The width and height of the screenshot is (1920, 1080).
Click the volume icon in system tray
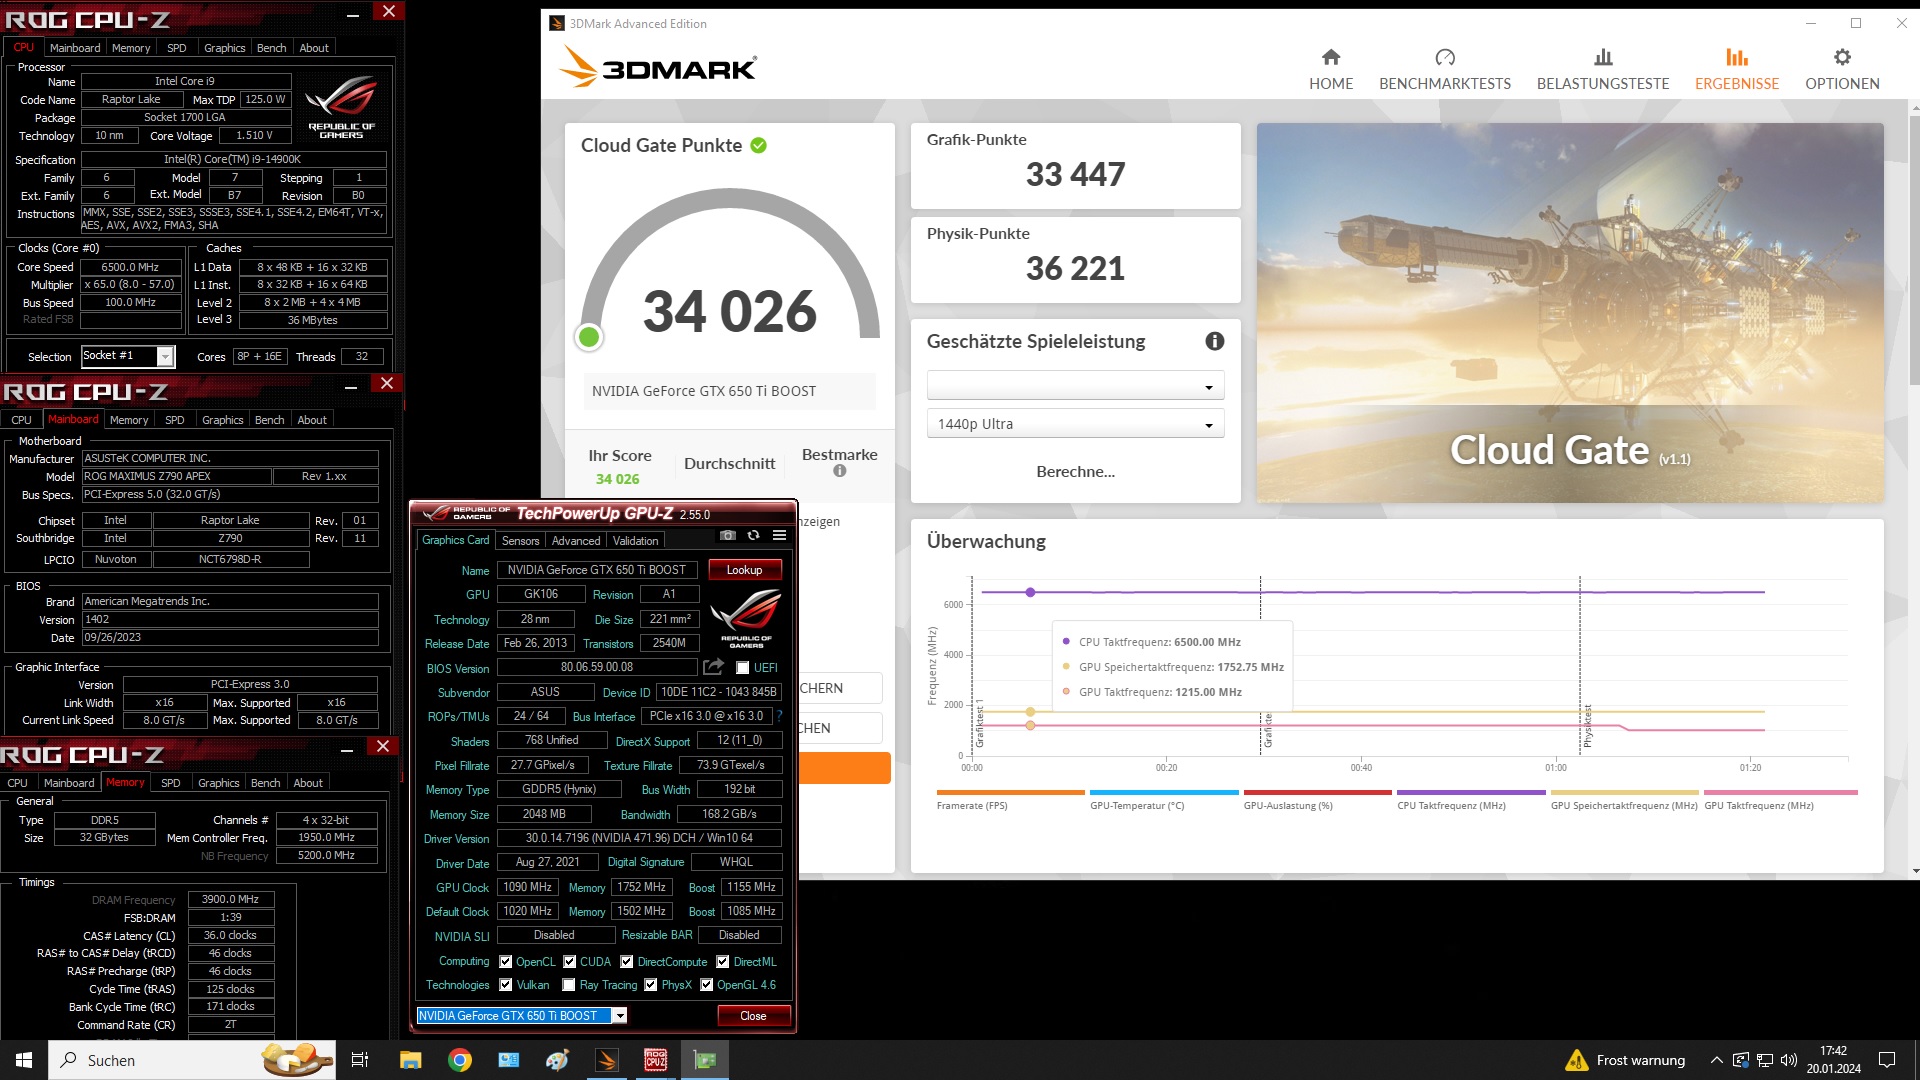click(1789, 1060)
